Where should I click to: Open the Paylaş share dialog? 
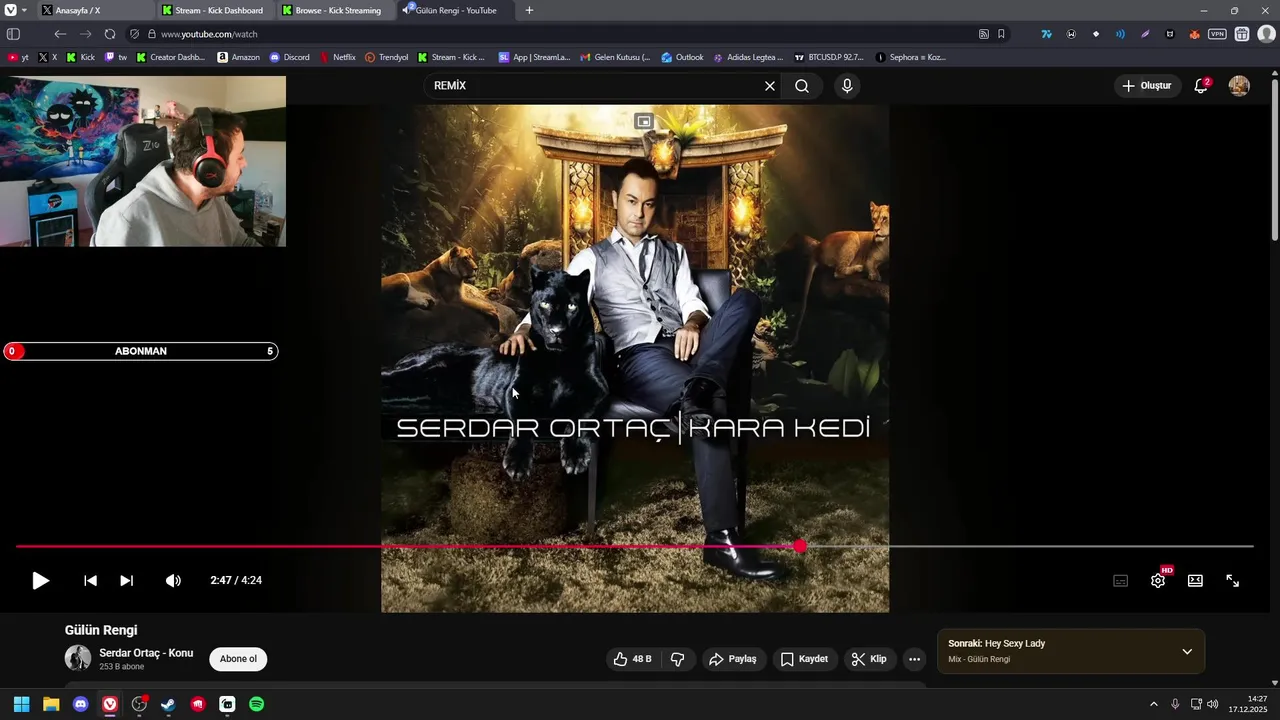(733, 659)
